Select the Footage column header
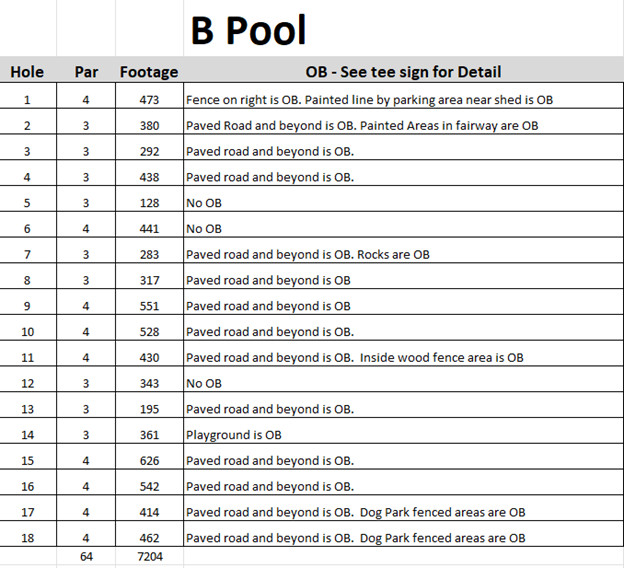This screenshot has height=568, width=624. [x=149, y=72]
